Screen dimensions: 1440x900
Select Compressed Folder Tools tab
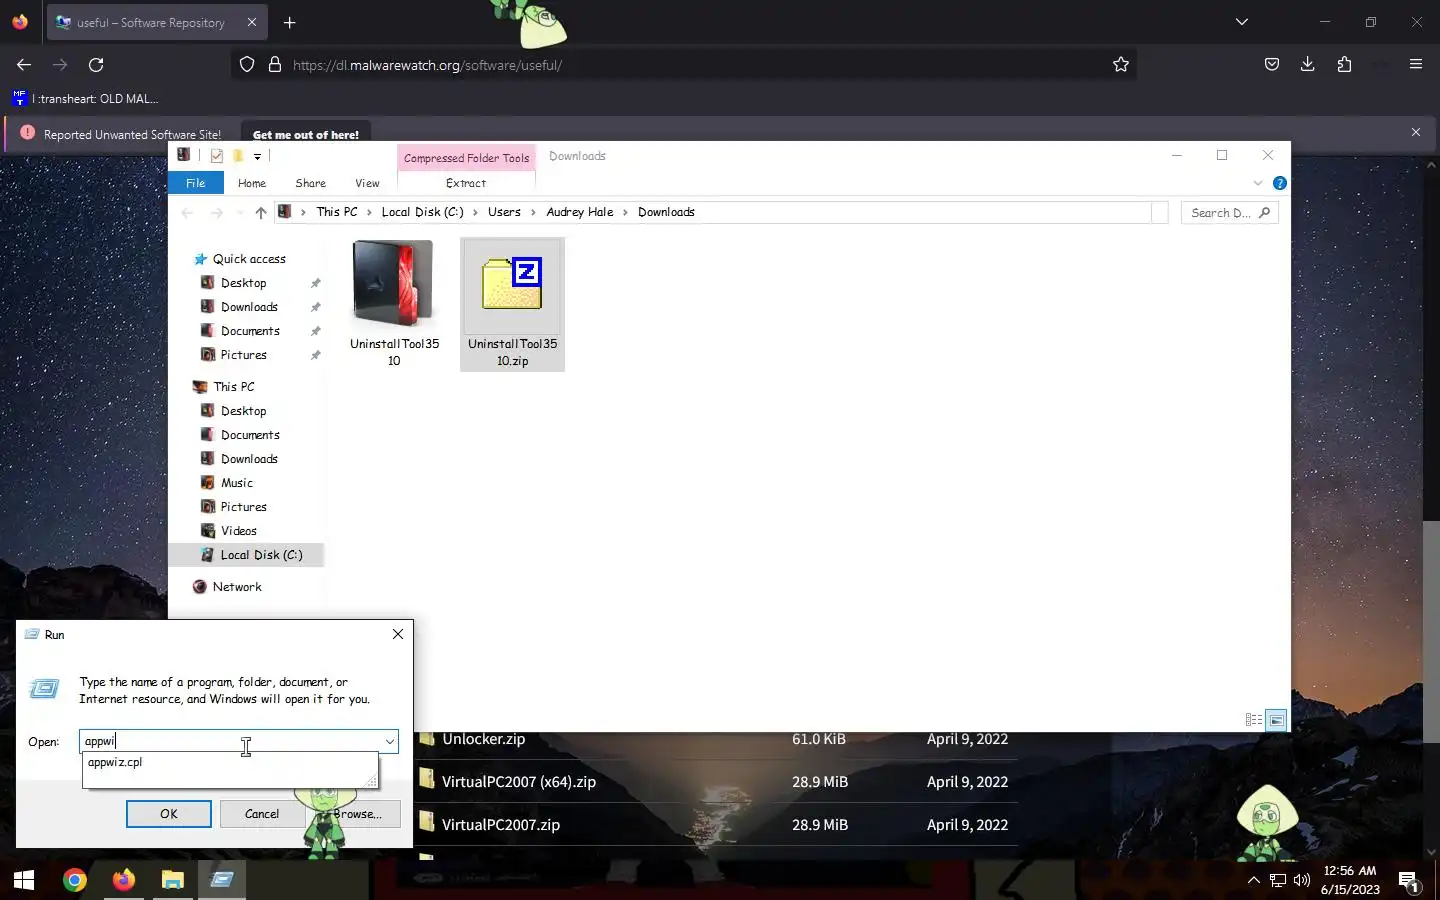point(467,158)
